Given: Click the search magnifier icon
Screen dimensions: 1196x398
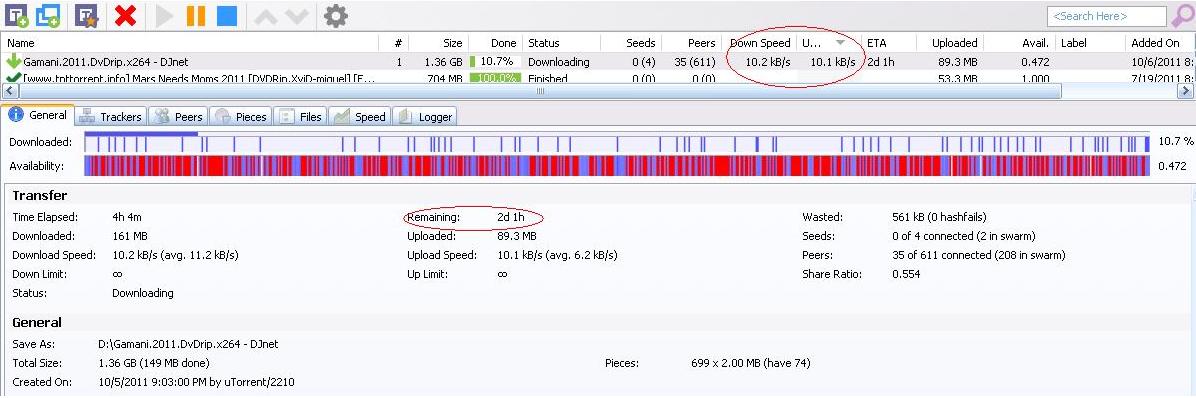Looking at the screenshot, I should [x=1182, y=15].
